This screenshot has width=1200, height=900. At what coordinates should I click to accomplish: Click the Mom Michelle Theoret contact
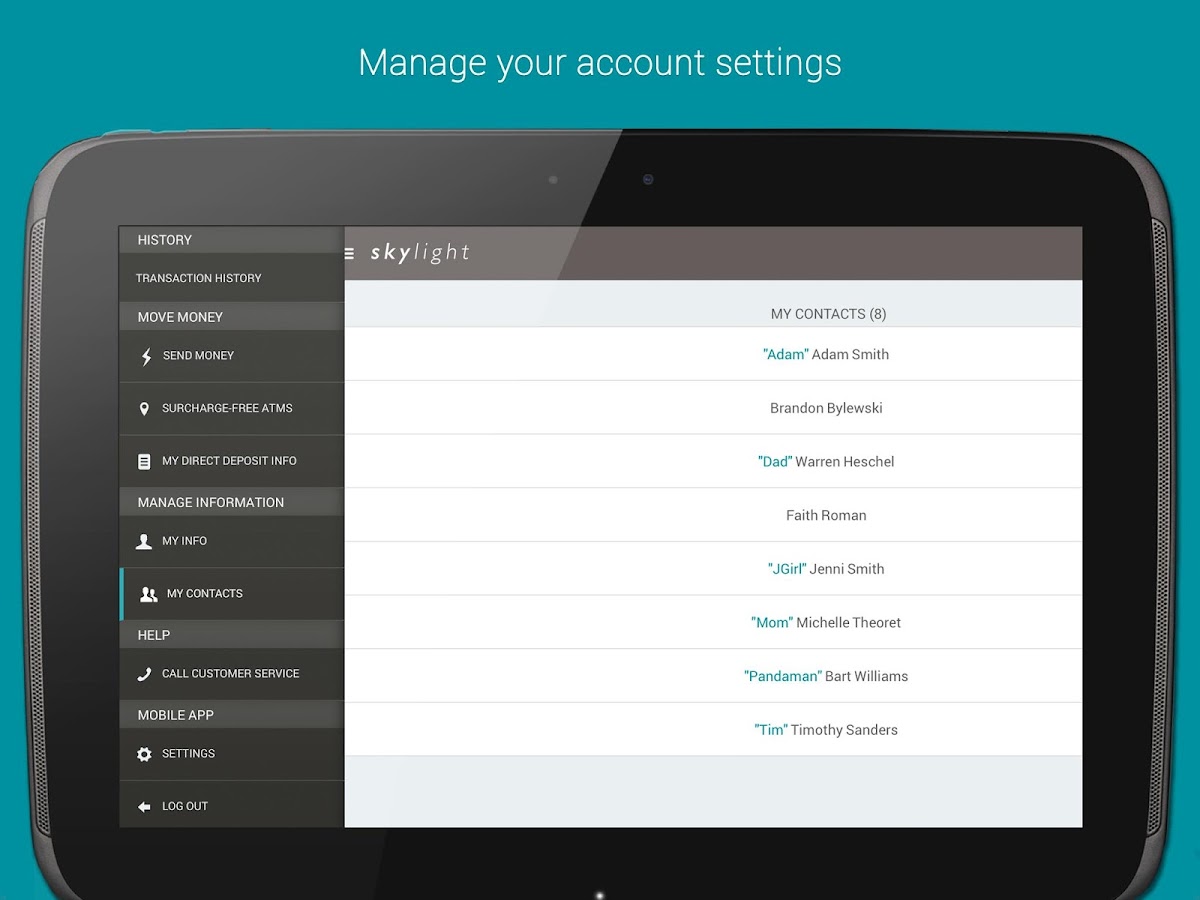click(826, 622)
